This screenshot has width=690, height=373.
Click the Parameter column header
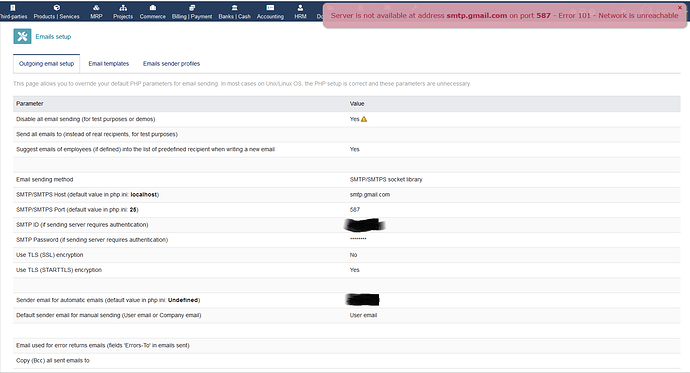pos(30,104)
